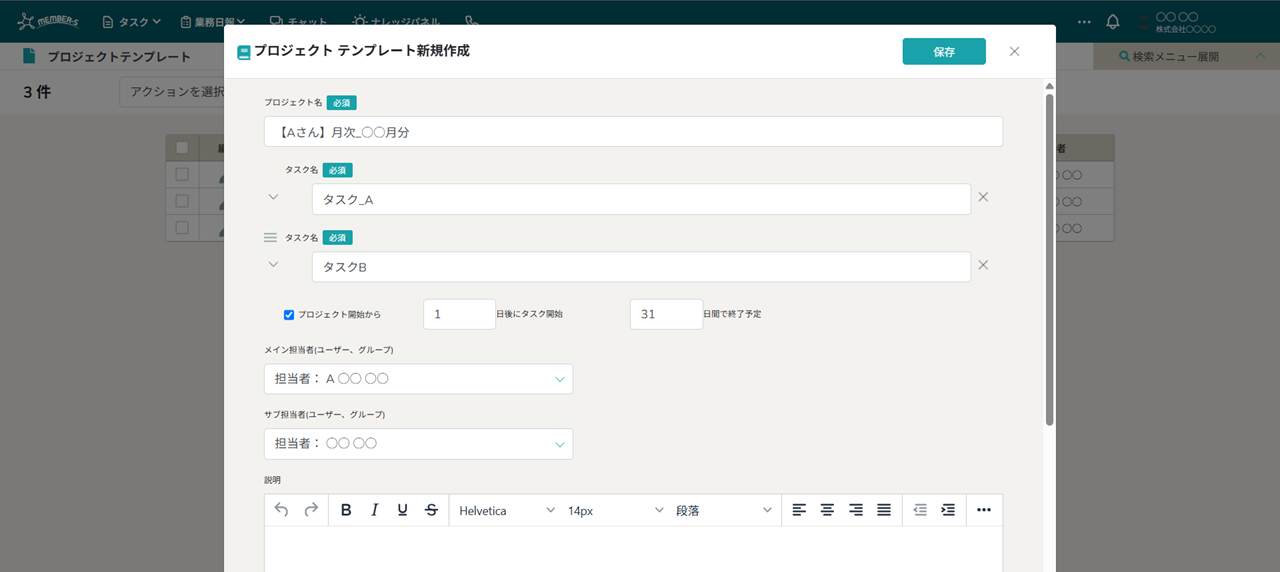Image resolution: width=1280 pixels, height=572 pixels.
Task: Open the header three-dots menu
Action: pyautogui.click(x=1085, y=22)
